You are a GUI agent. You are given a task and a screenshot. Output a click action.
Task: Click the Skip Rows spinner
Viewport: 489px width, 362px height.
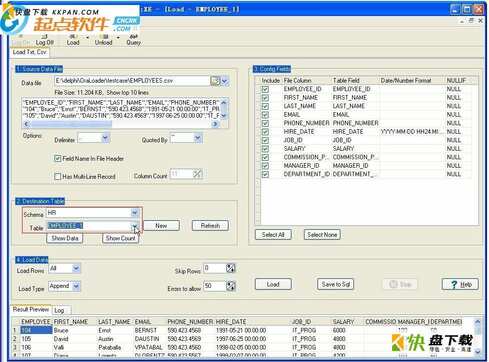[231, 268]
